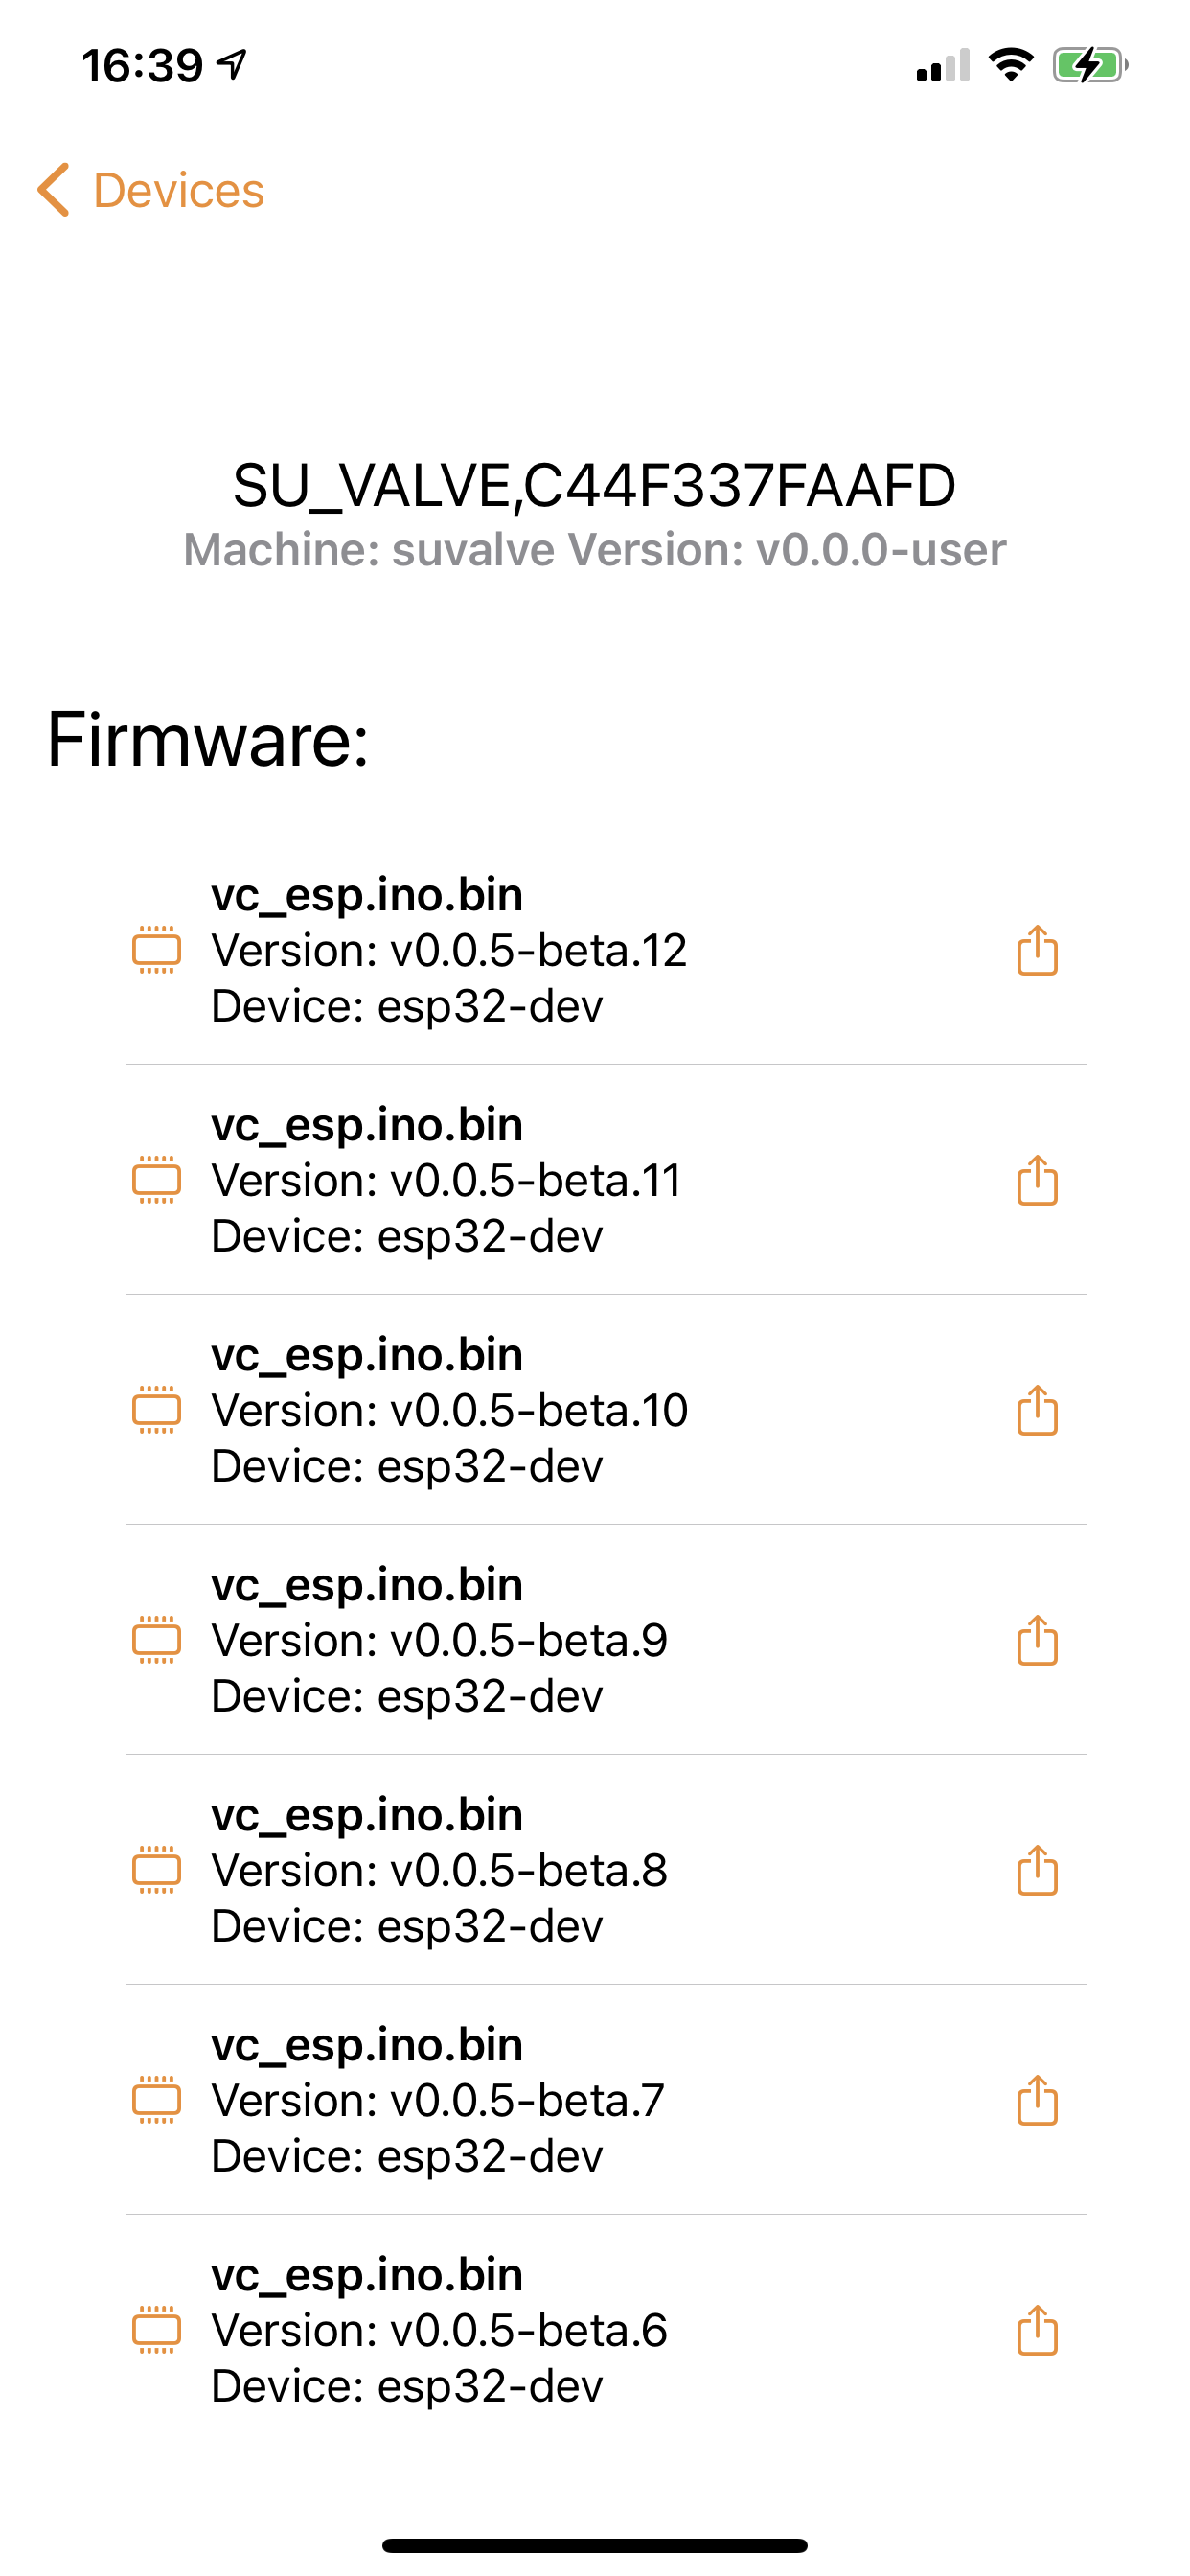This screenshot has height=2576, width=1190.
Task: Select firmware version v0.0.5-beta.10 row
Action: click(x=606, y=1410)
